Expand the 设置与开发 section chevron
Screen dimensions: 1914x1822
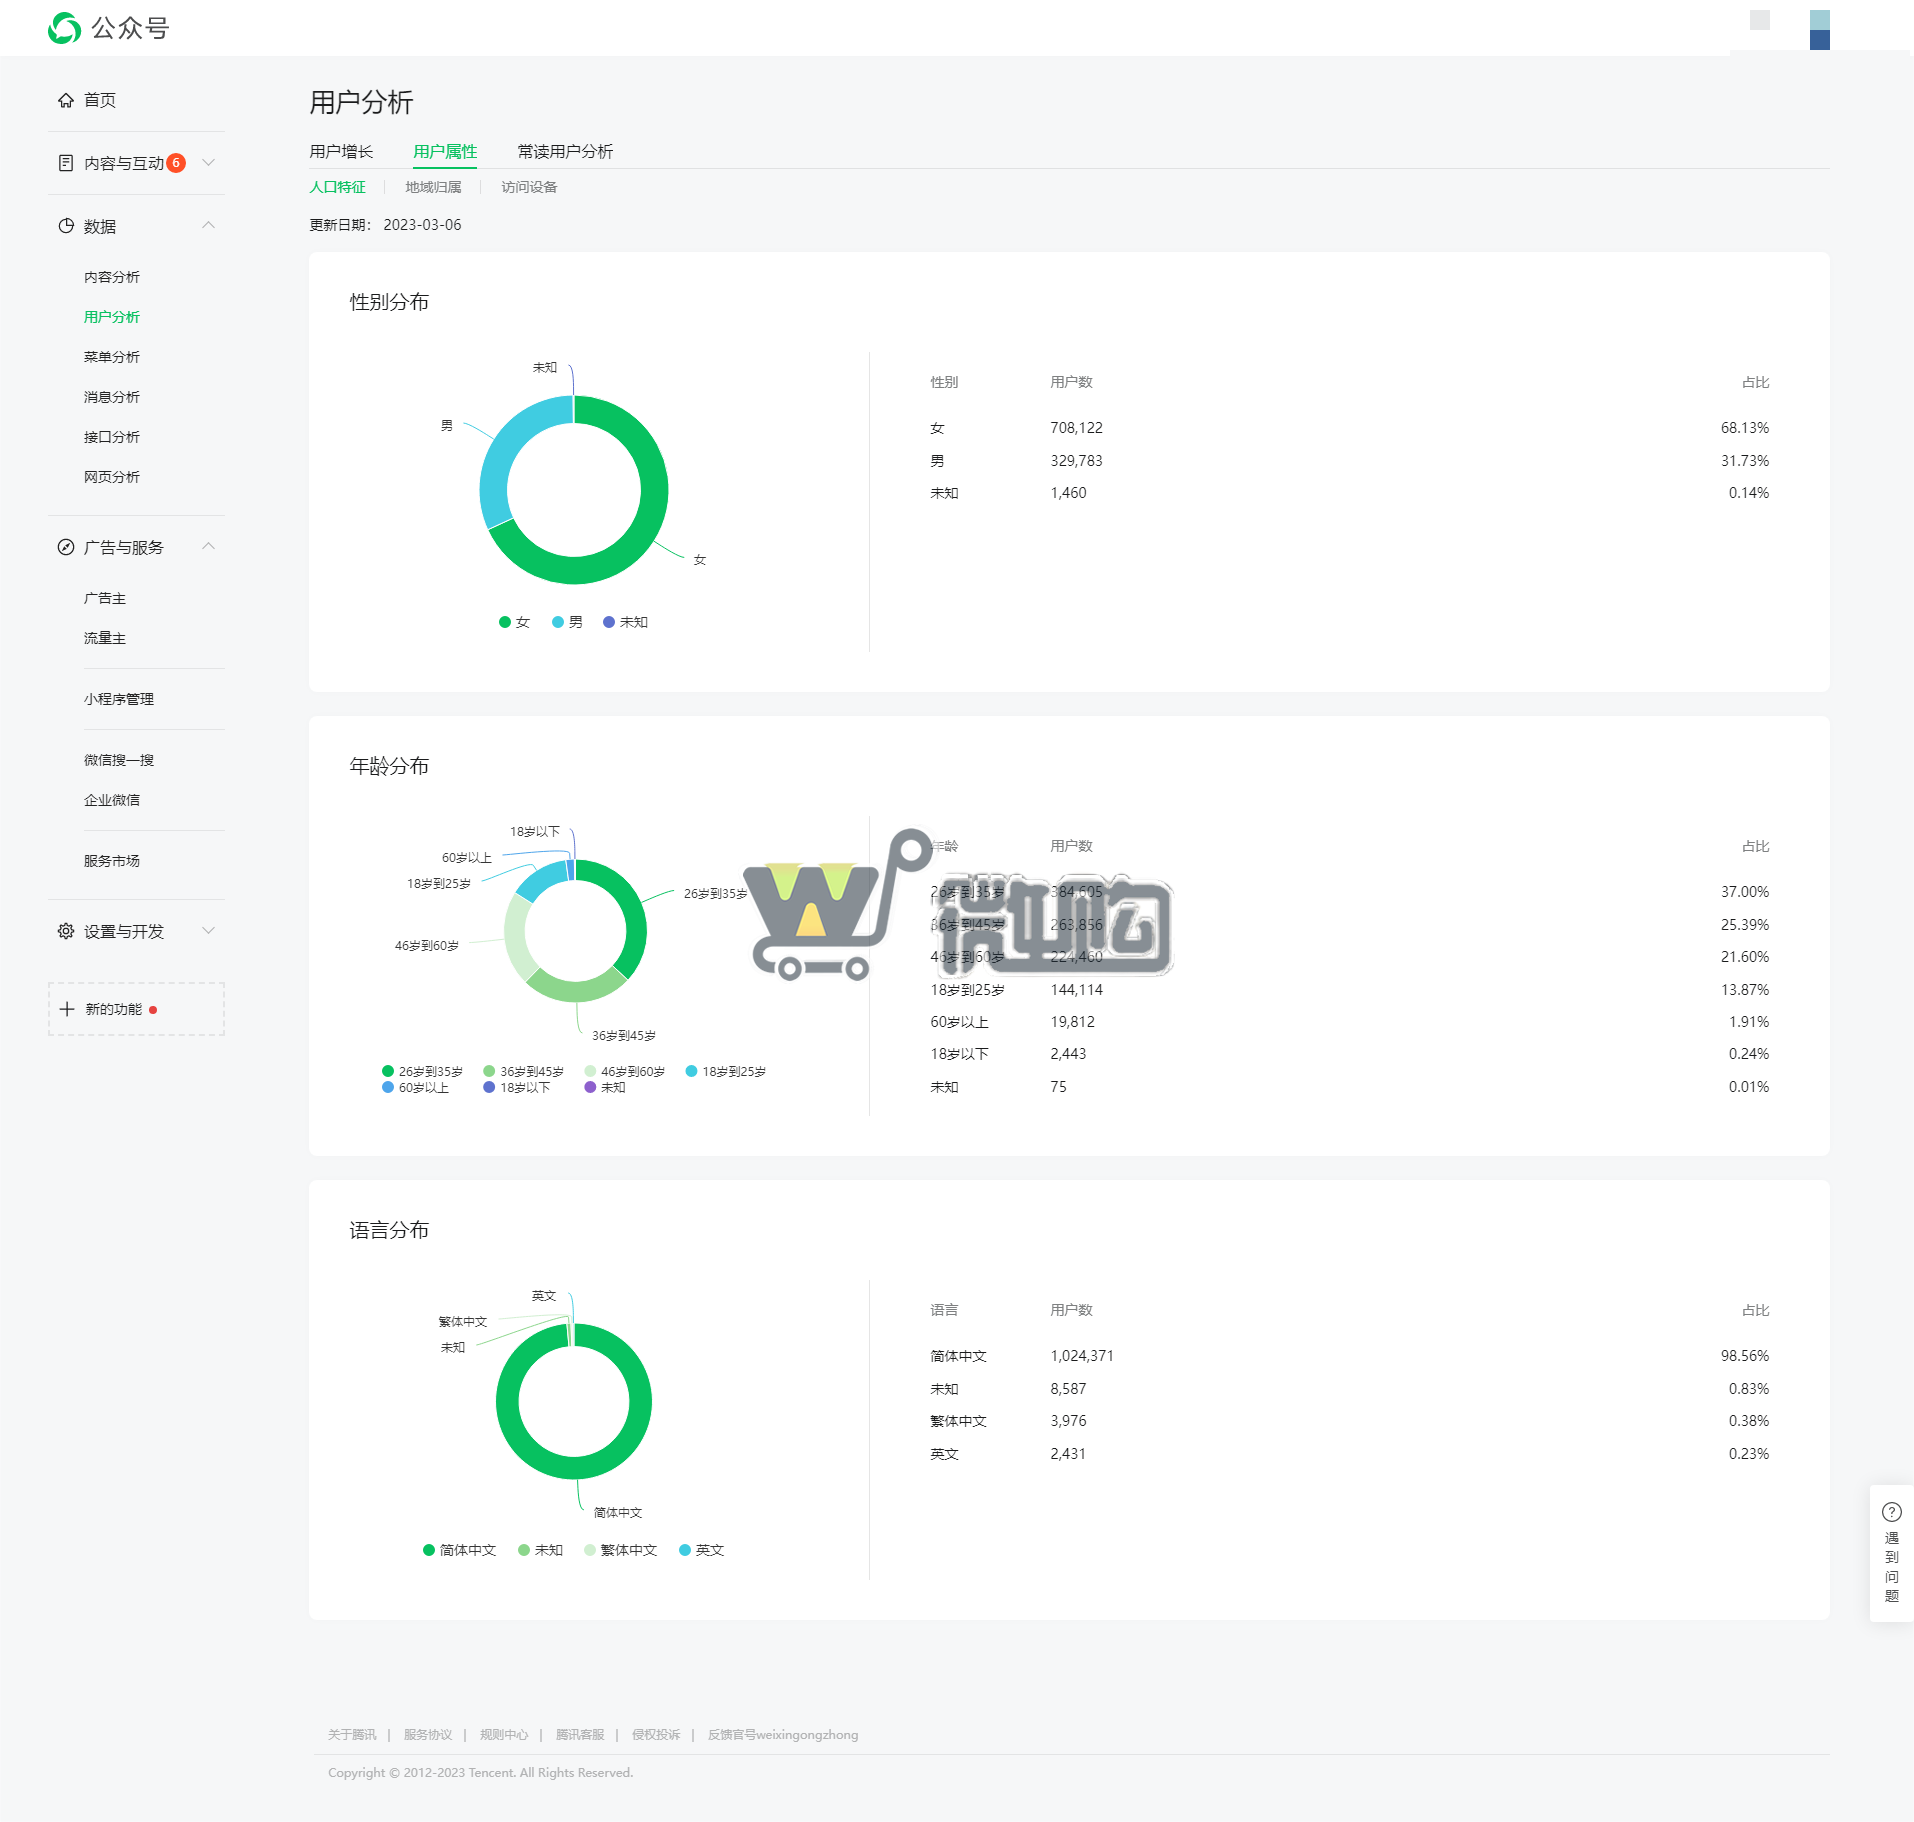click(209, 931)
